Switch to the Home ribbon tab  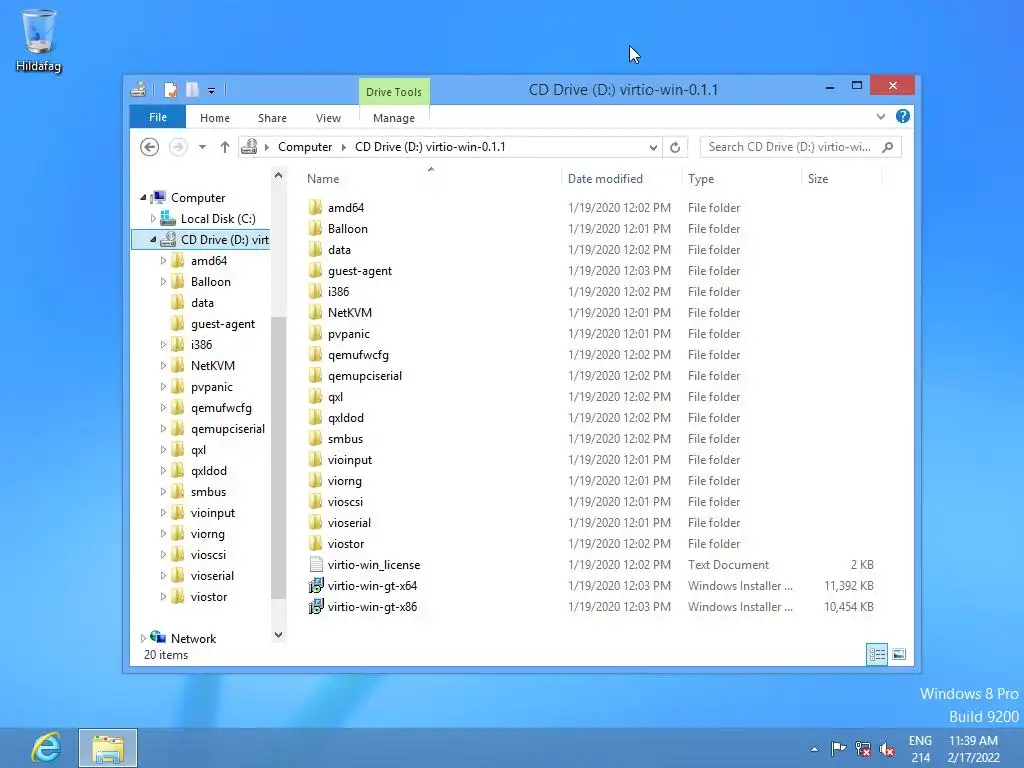pyautogui.click(x=215, y=118)
